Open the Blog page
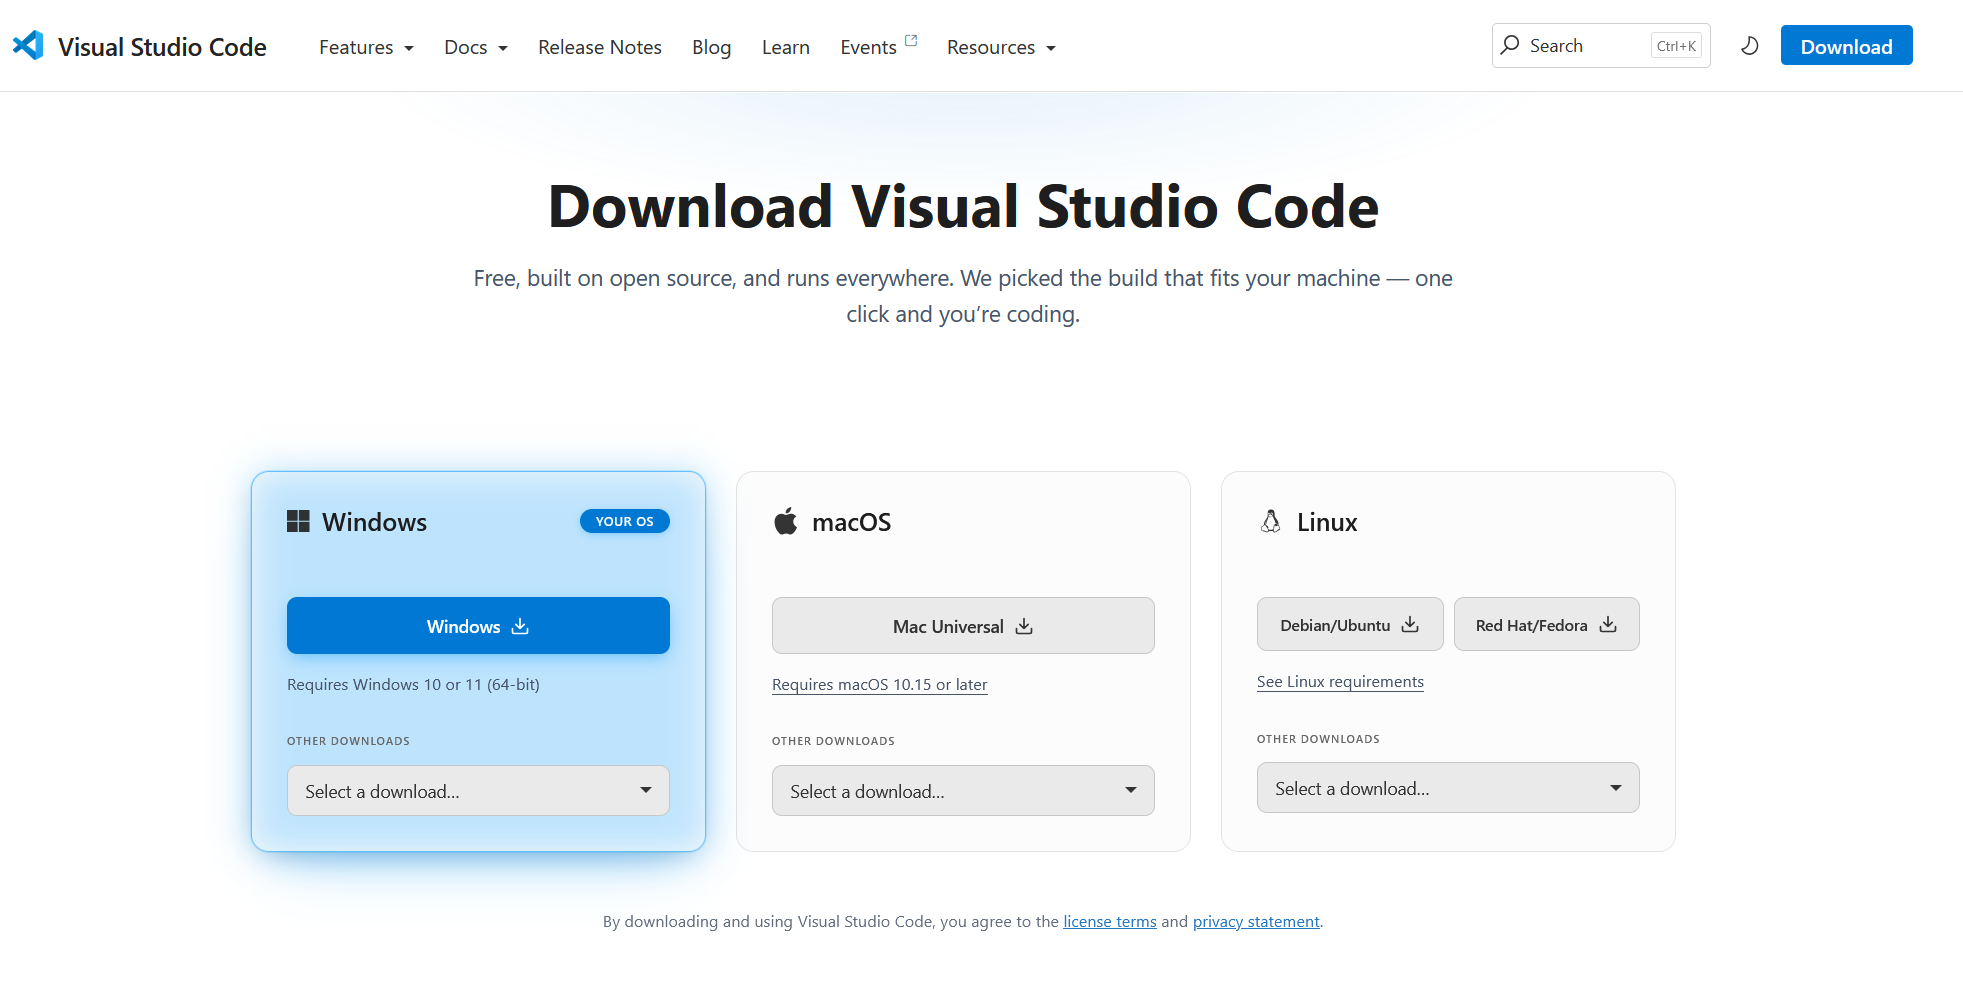 click(x=712, y=47)
